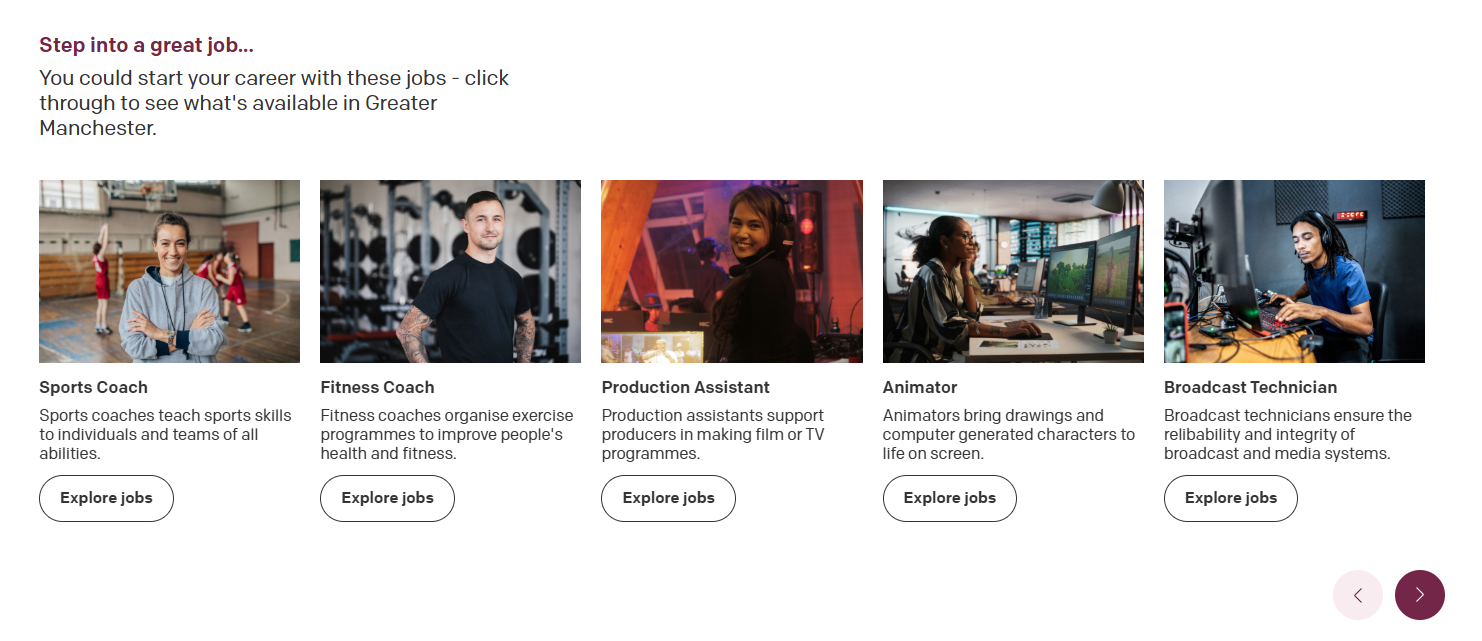Explore jobs for Animator
This screenshot has width=1482, height=641.
click(x=949, y=498)
